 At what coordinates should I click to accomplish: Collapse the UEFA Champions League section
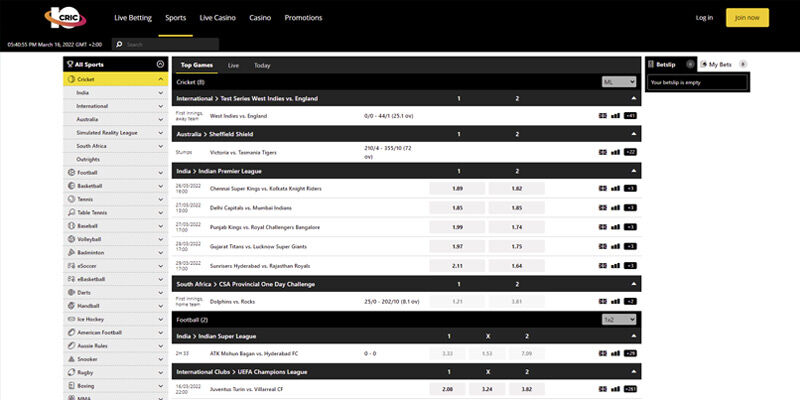(634, 372)
